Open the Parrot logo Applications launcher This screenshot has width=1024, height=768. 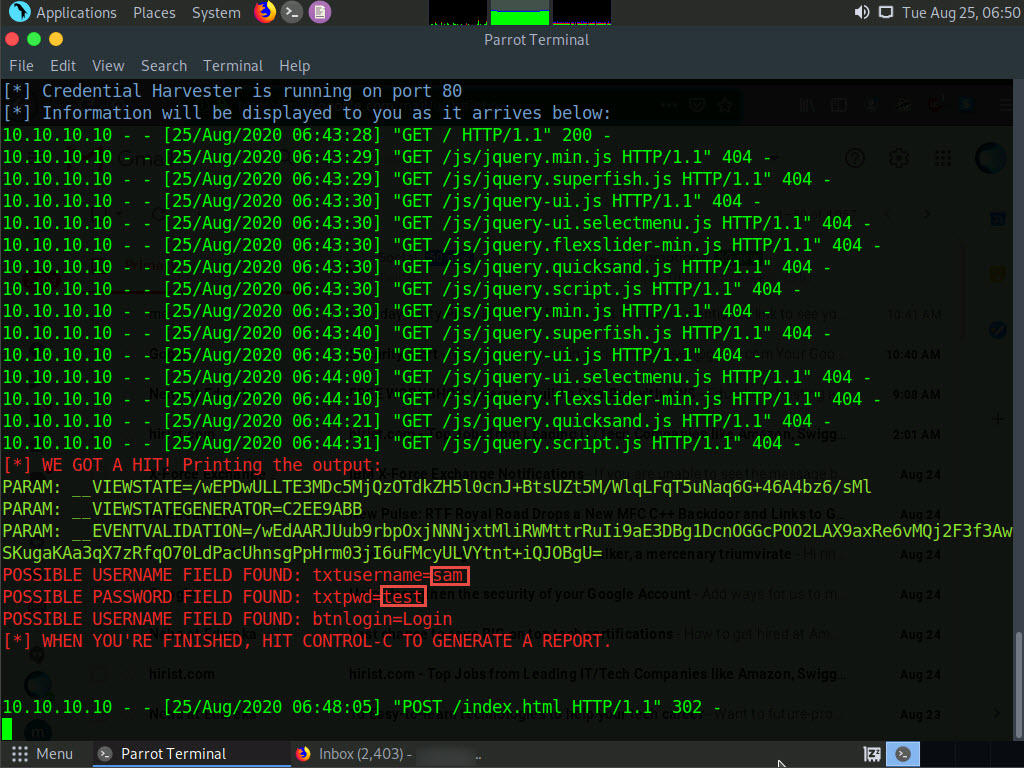[x=20, y=12]
